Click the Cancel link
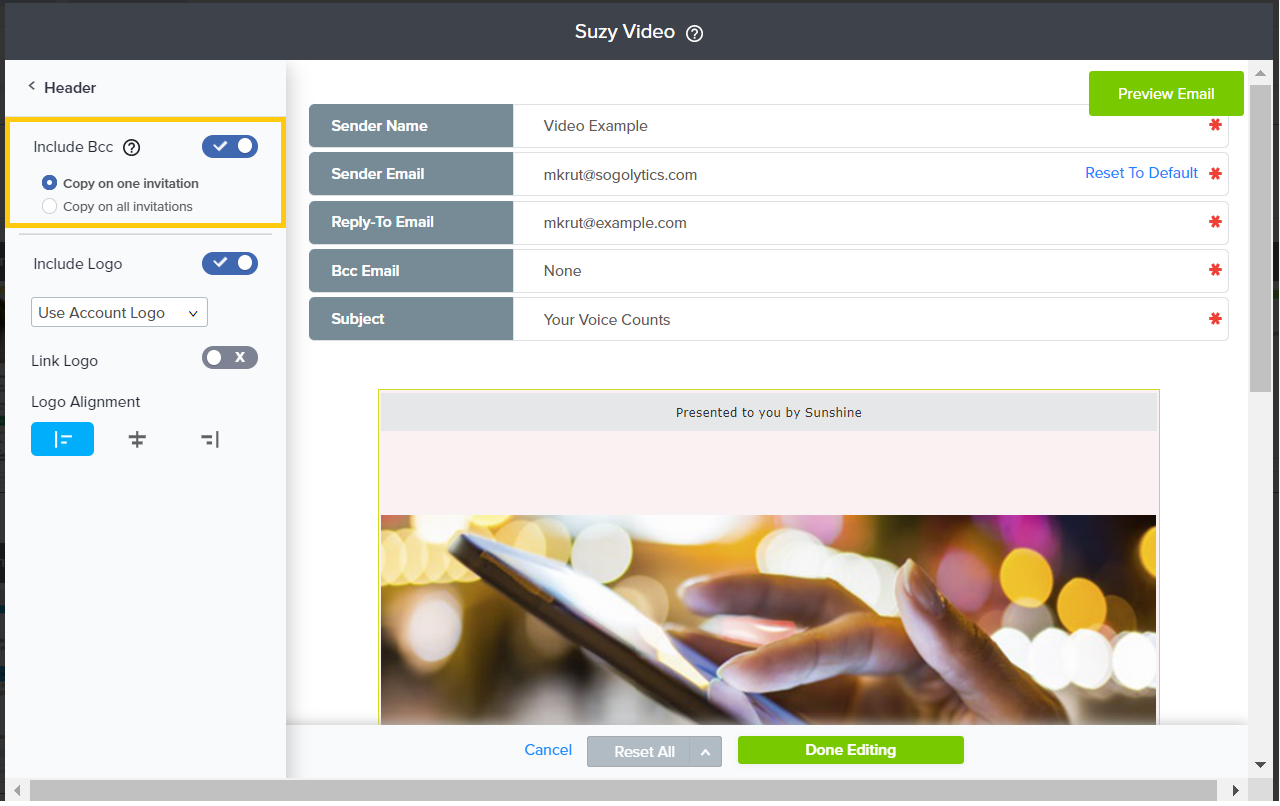This screenshot has width=1280, height=806. point(548,750)
